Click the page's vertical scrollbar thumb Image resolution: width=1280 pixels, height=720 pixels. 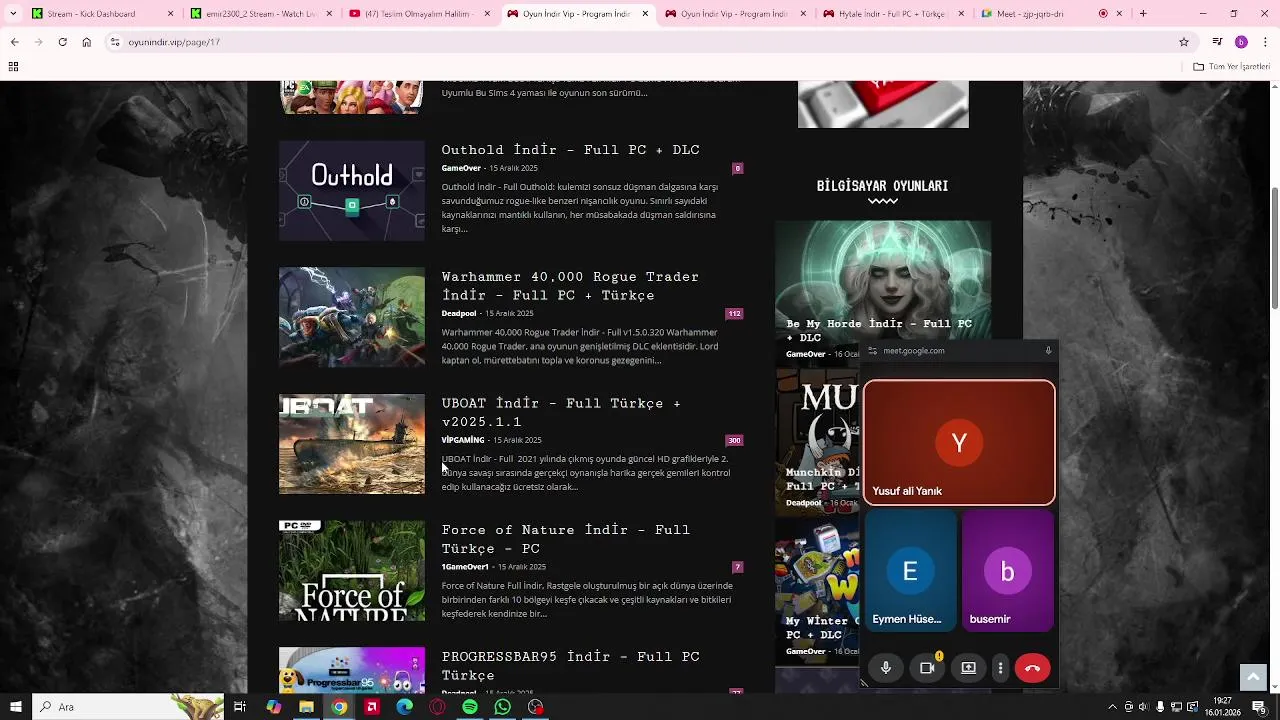(x=1274, y=248)
